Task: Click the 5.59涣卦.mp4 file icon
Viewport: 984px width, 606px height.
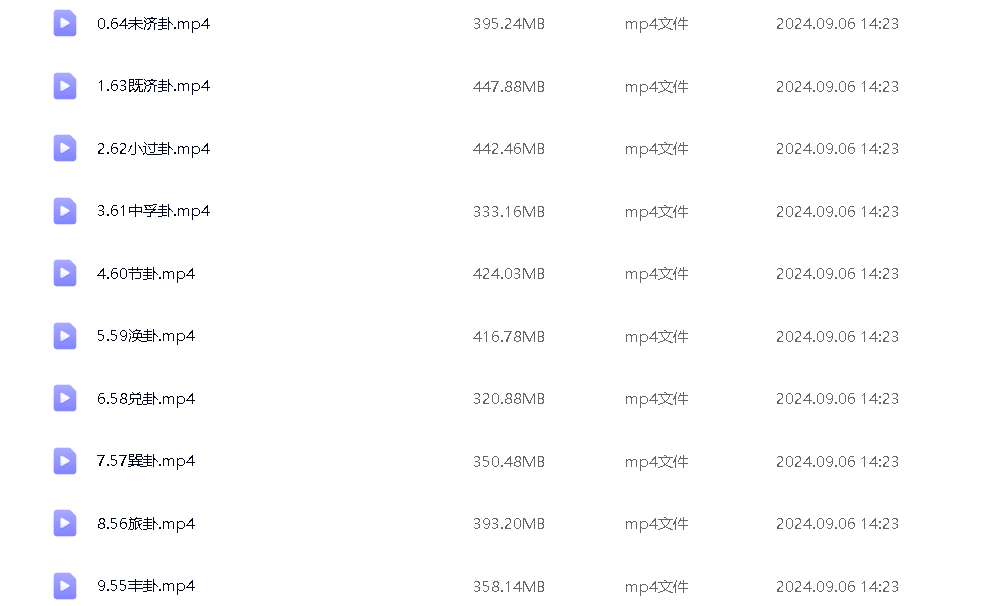Action: [65, 336]
